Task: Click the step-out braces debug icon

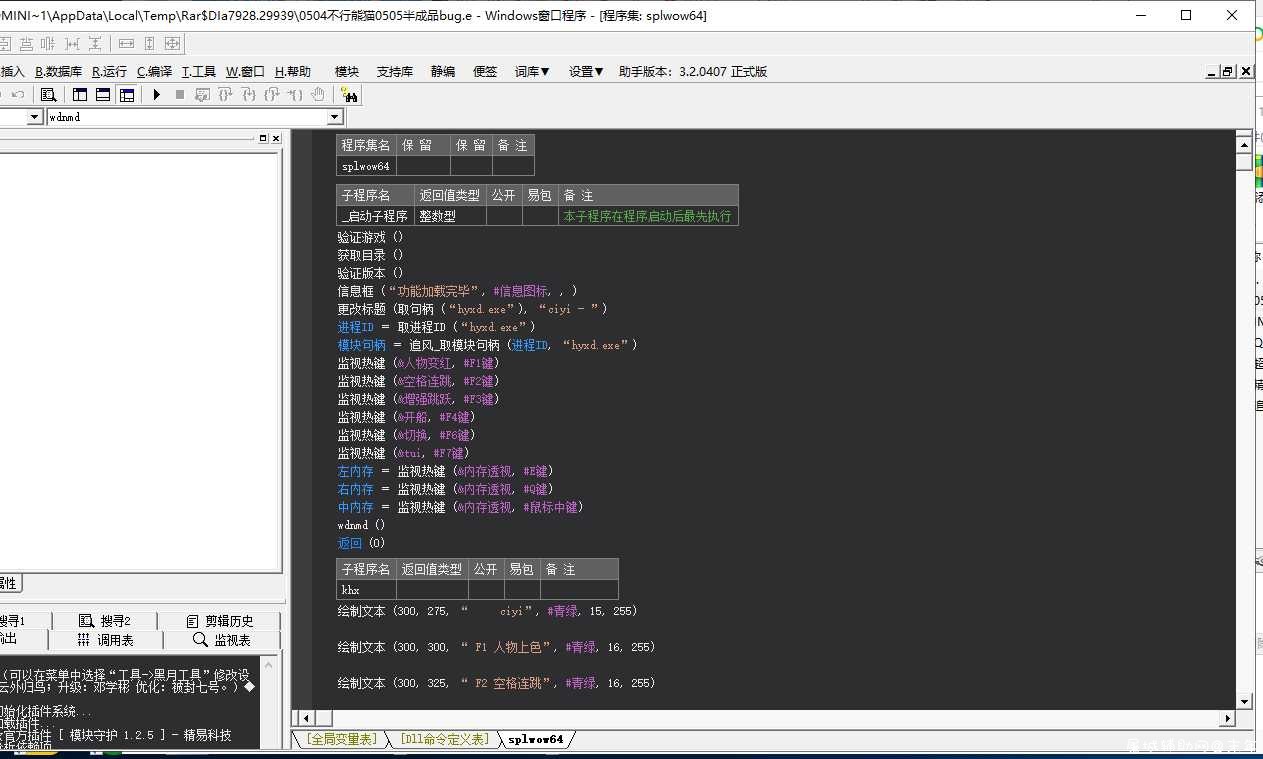Action: click(272, 95)
